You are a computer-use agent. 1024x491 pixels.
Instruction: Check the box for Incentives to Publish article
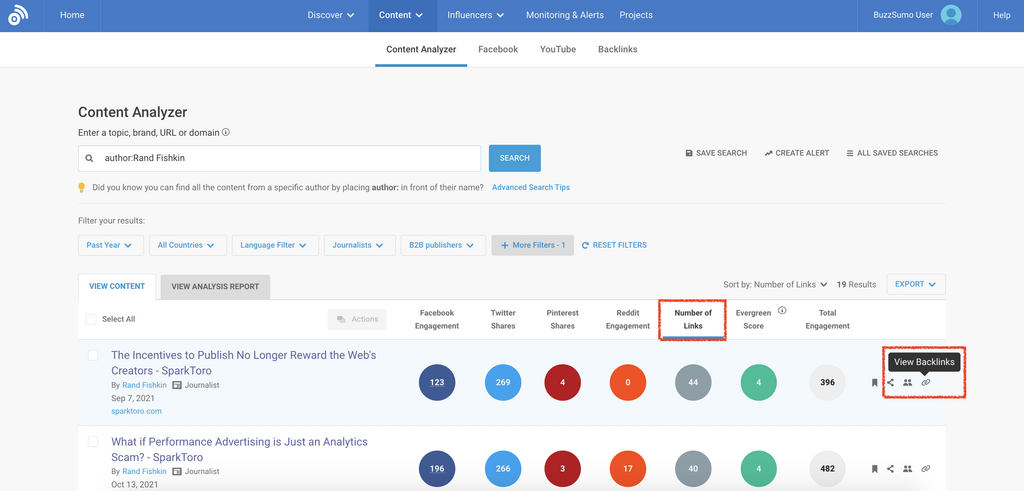[93, 356]
